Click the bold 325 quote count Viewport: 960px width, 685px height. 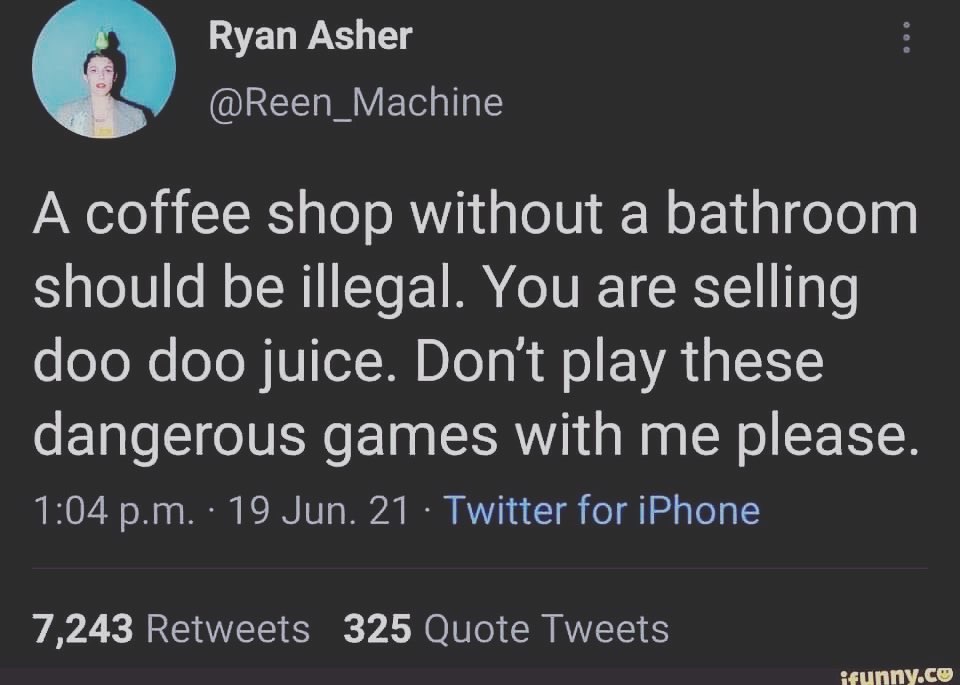point(378,629)
